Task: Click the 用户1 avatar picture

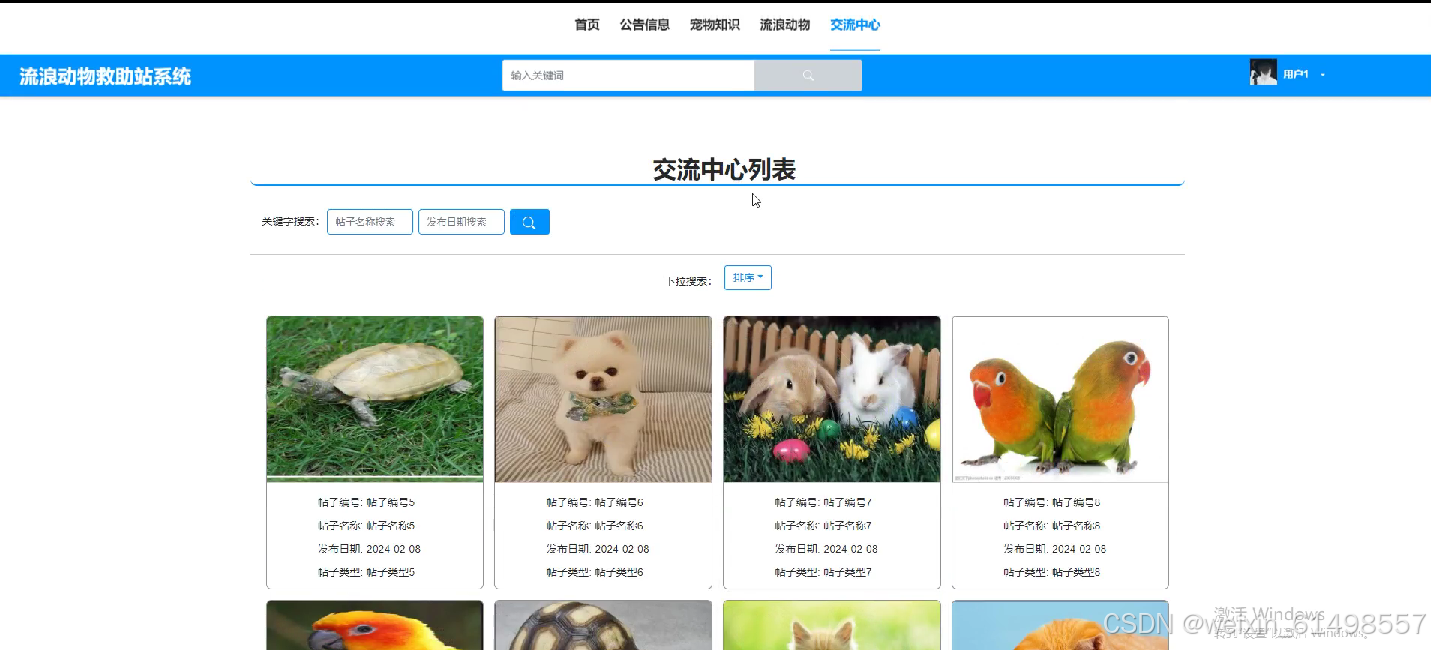Action: (x=1263, y=72)
